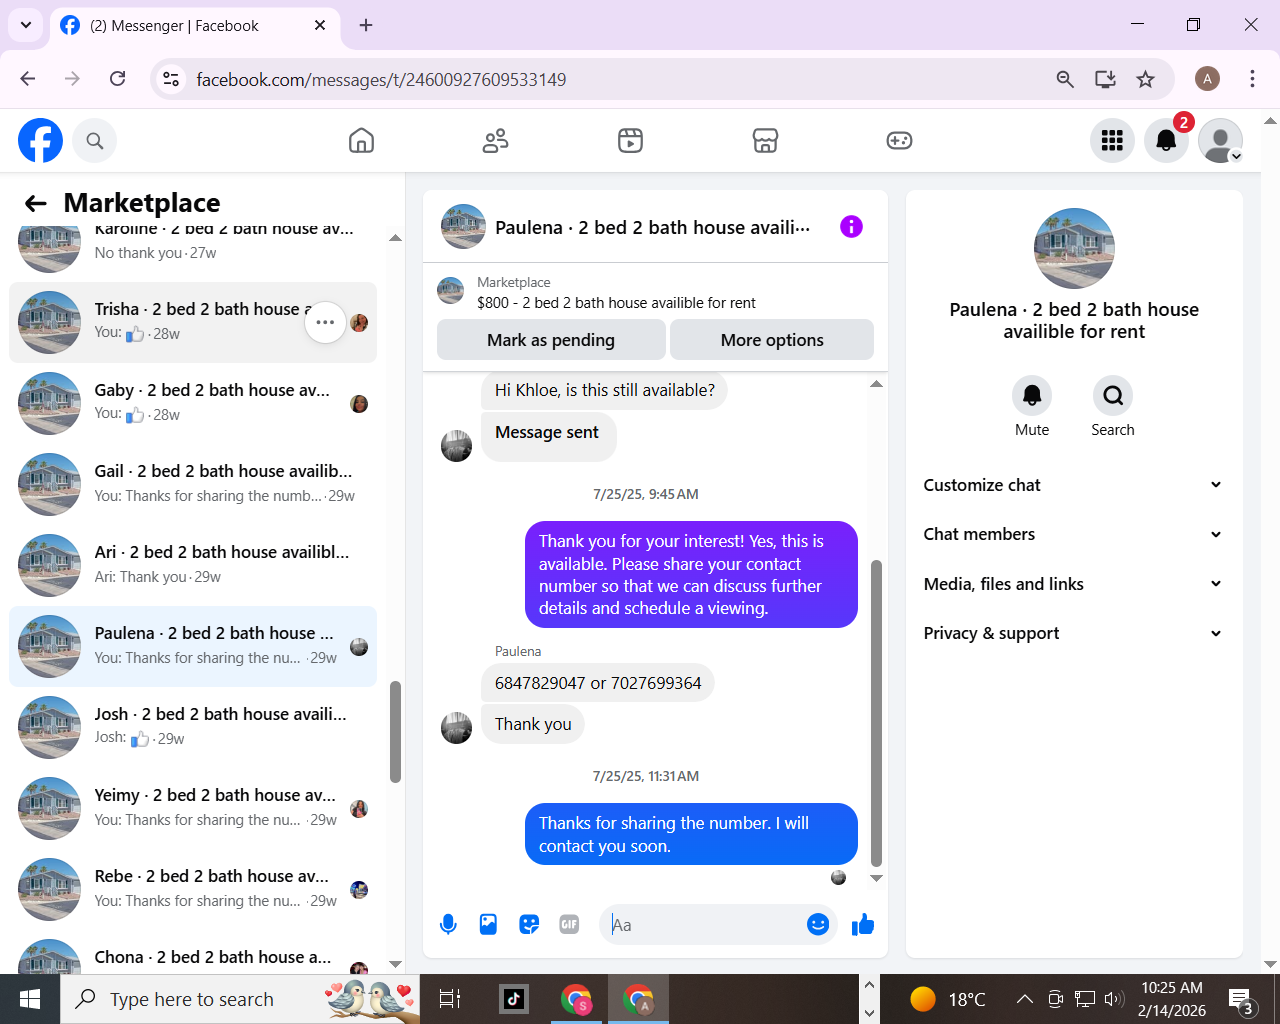
Task: Open emoji picker smiley icon
Action: [818, 925]
